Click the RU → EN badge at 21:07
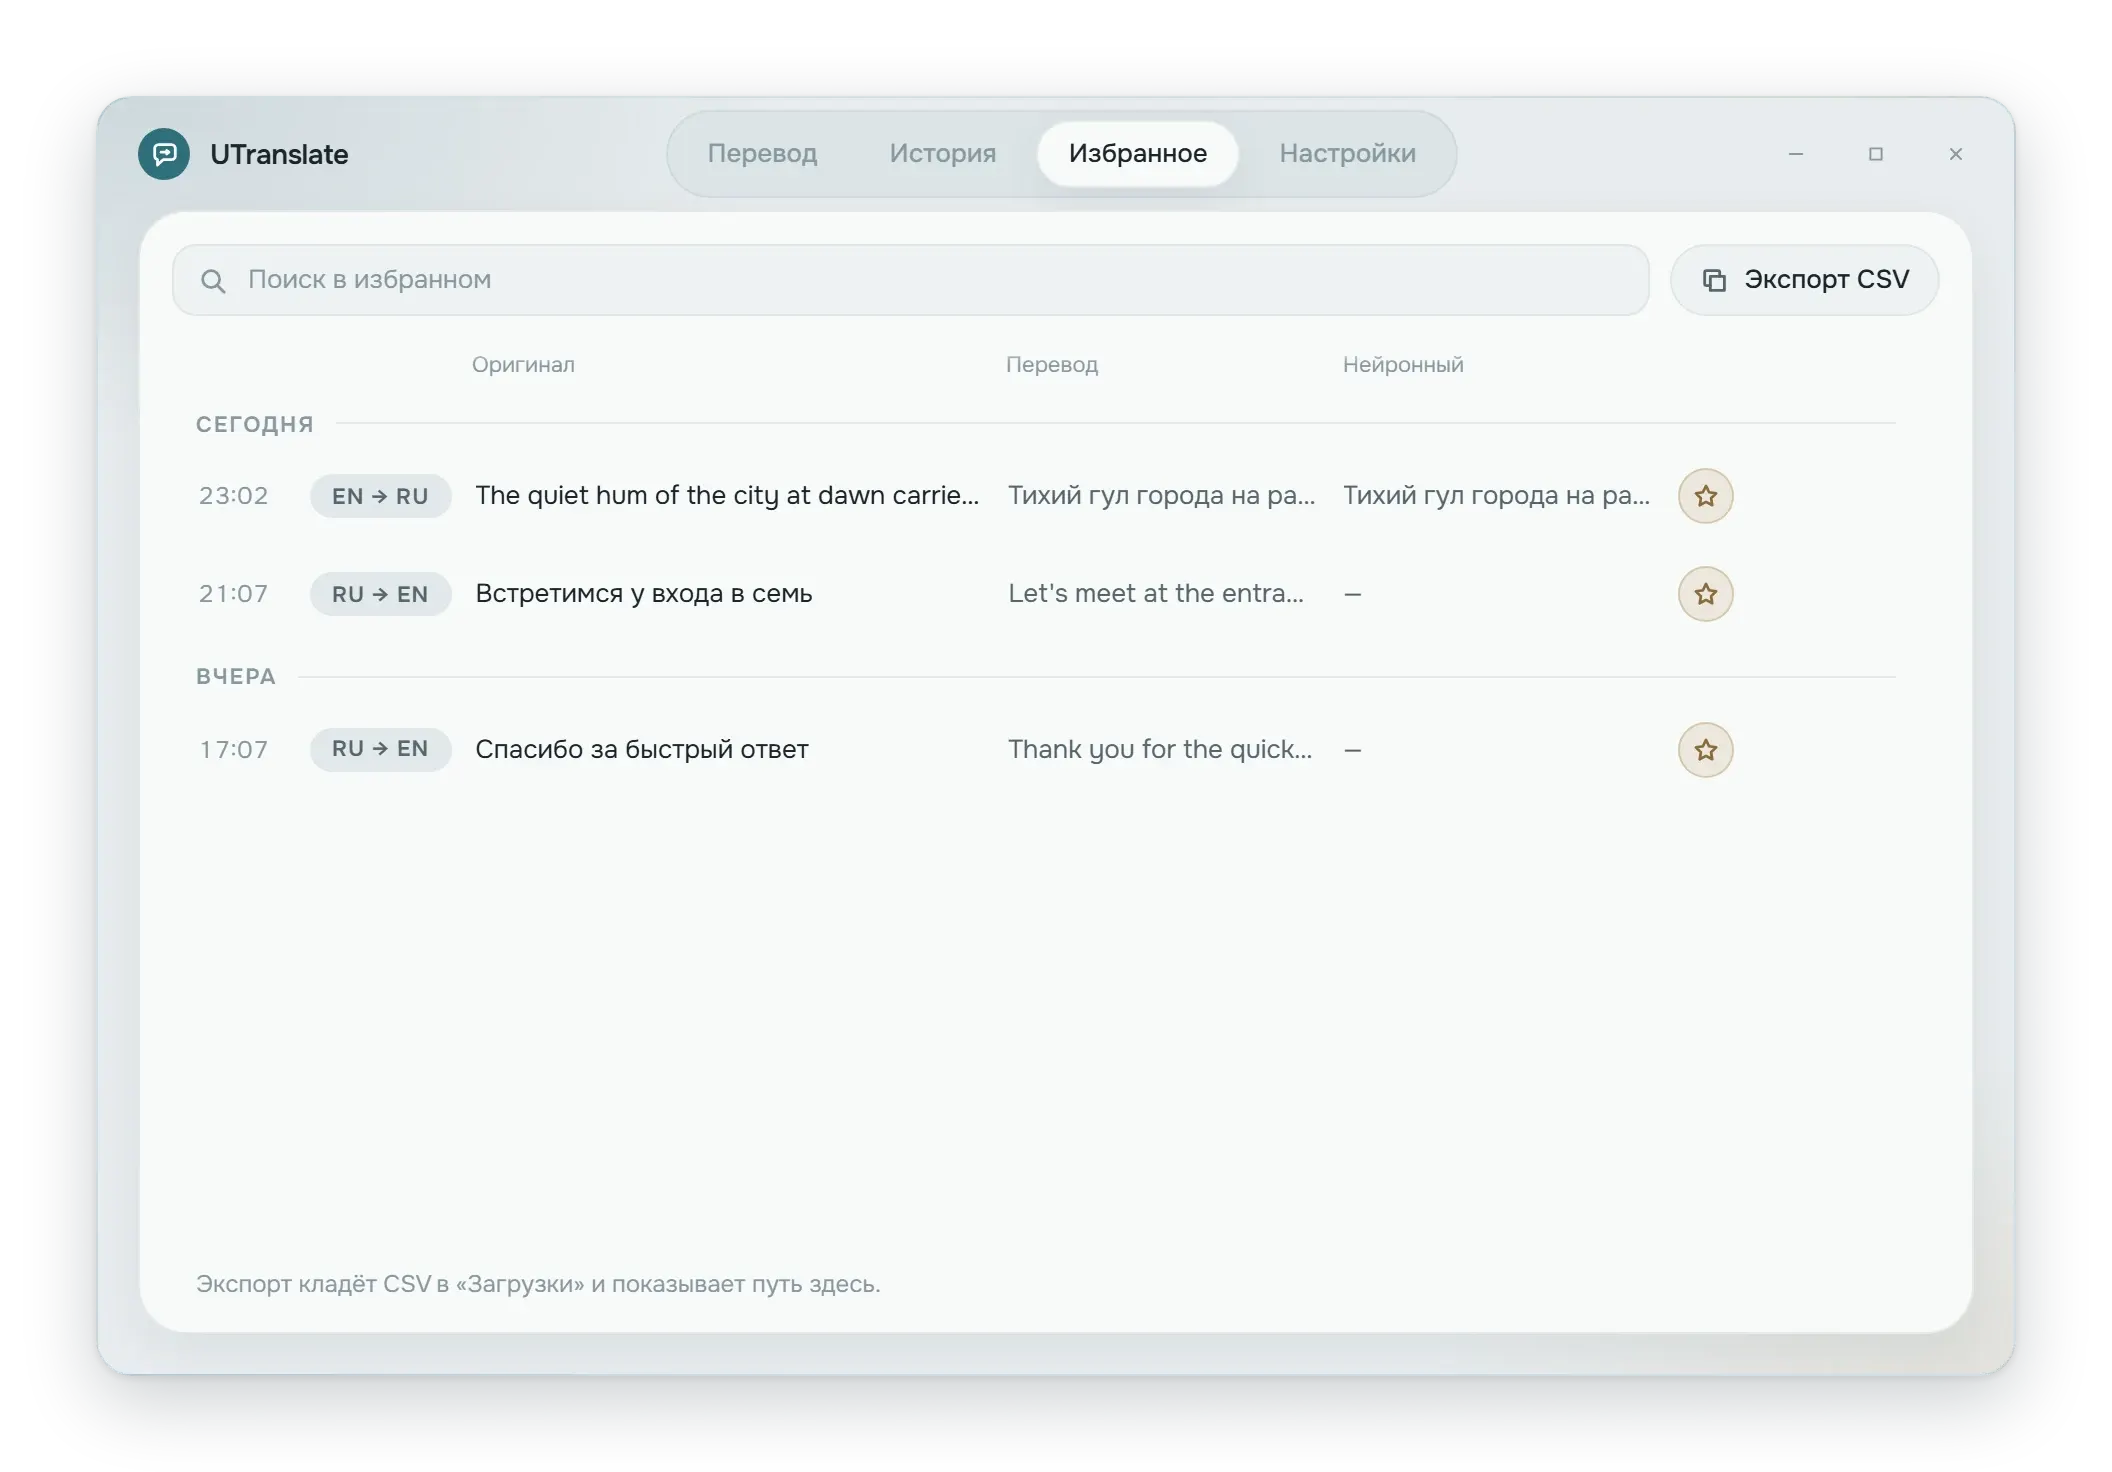This screenshot has width=2112, height=1472. click(x=380, y=594)
